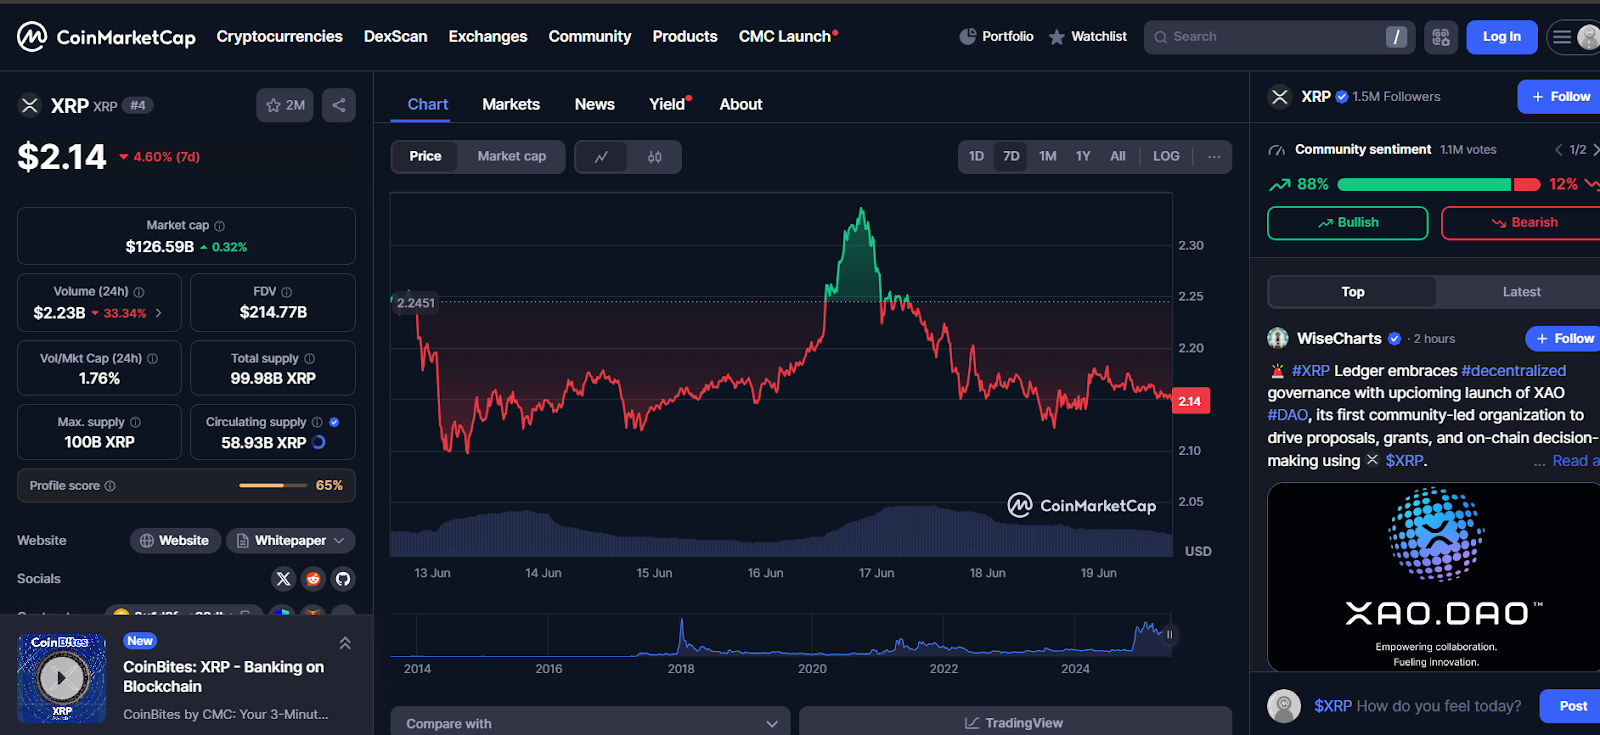The height and width of the screenshot is (735, 1600).
Task: Open the CoinMarketCap home logo
Action: point(106,37)
